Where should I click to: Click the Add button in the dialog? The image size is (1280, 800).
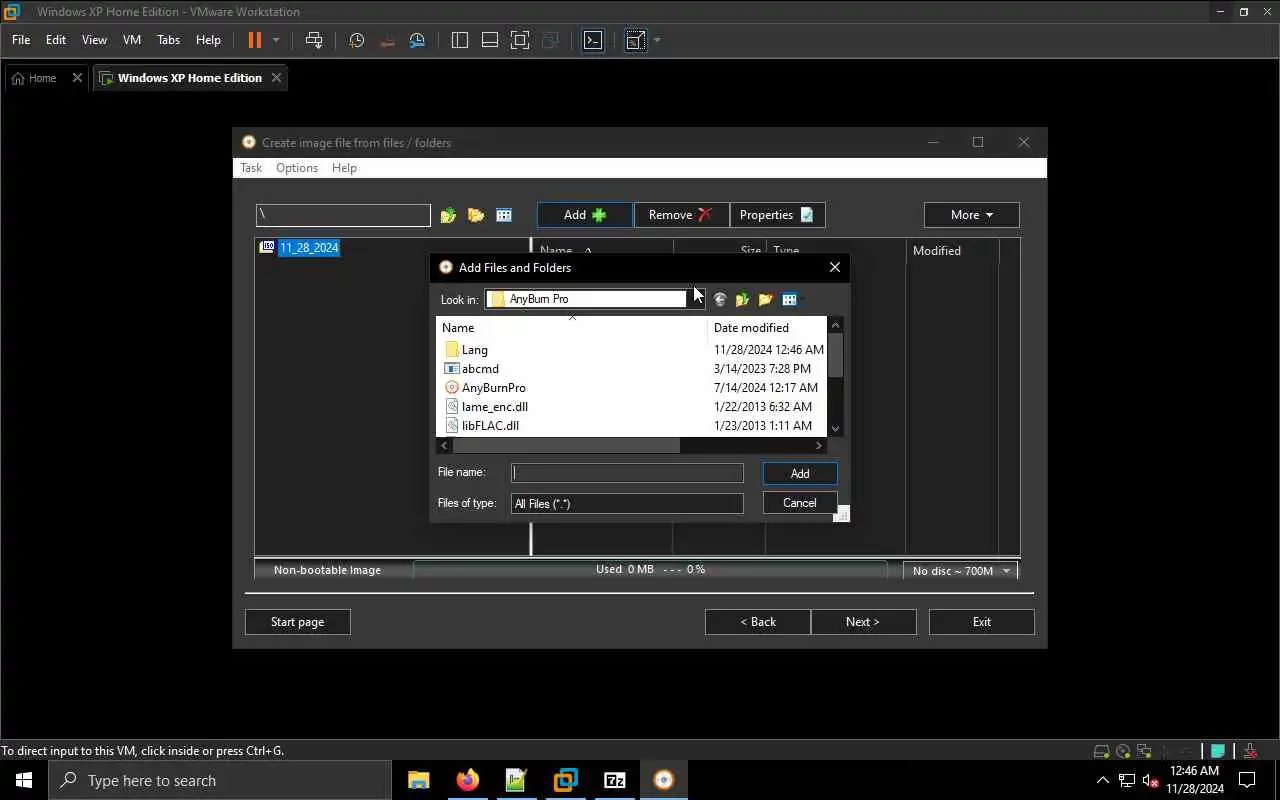pos(800,473)
